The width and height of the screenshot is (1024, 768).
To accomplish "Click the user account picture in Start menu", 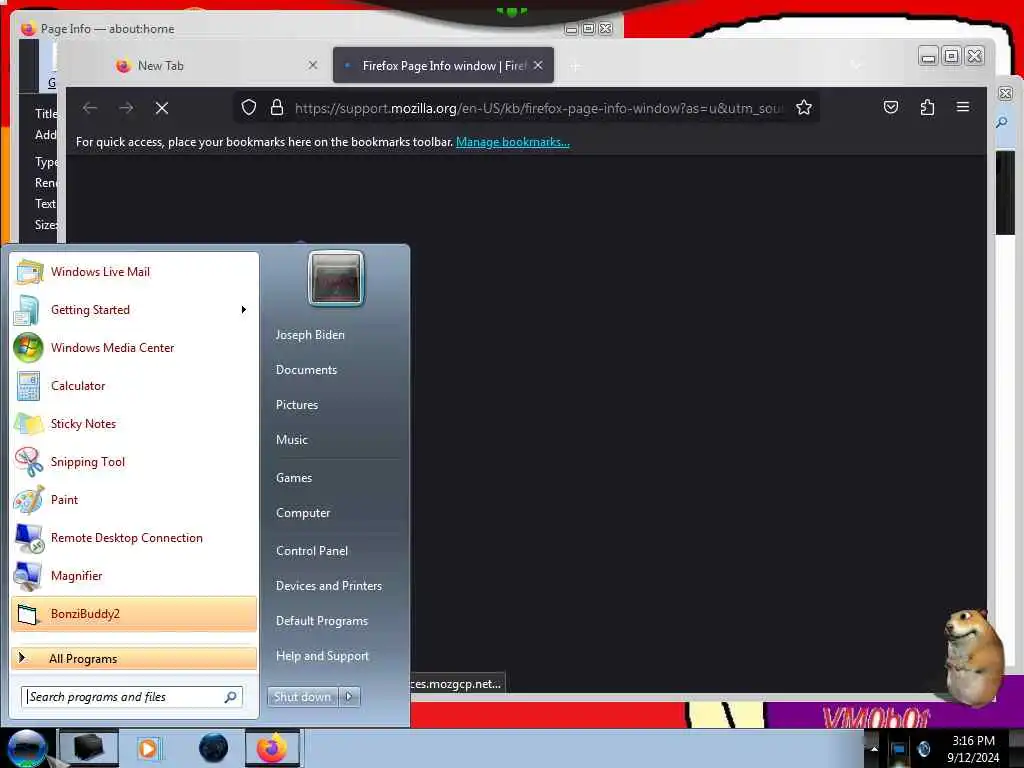I will 336,278.
